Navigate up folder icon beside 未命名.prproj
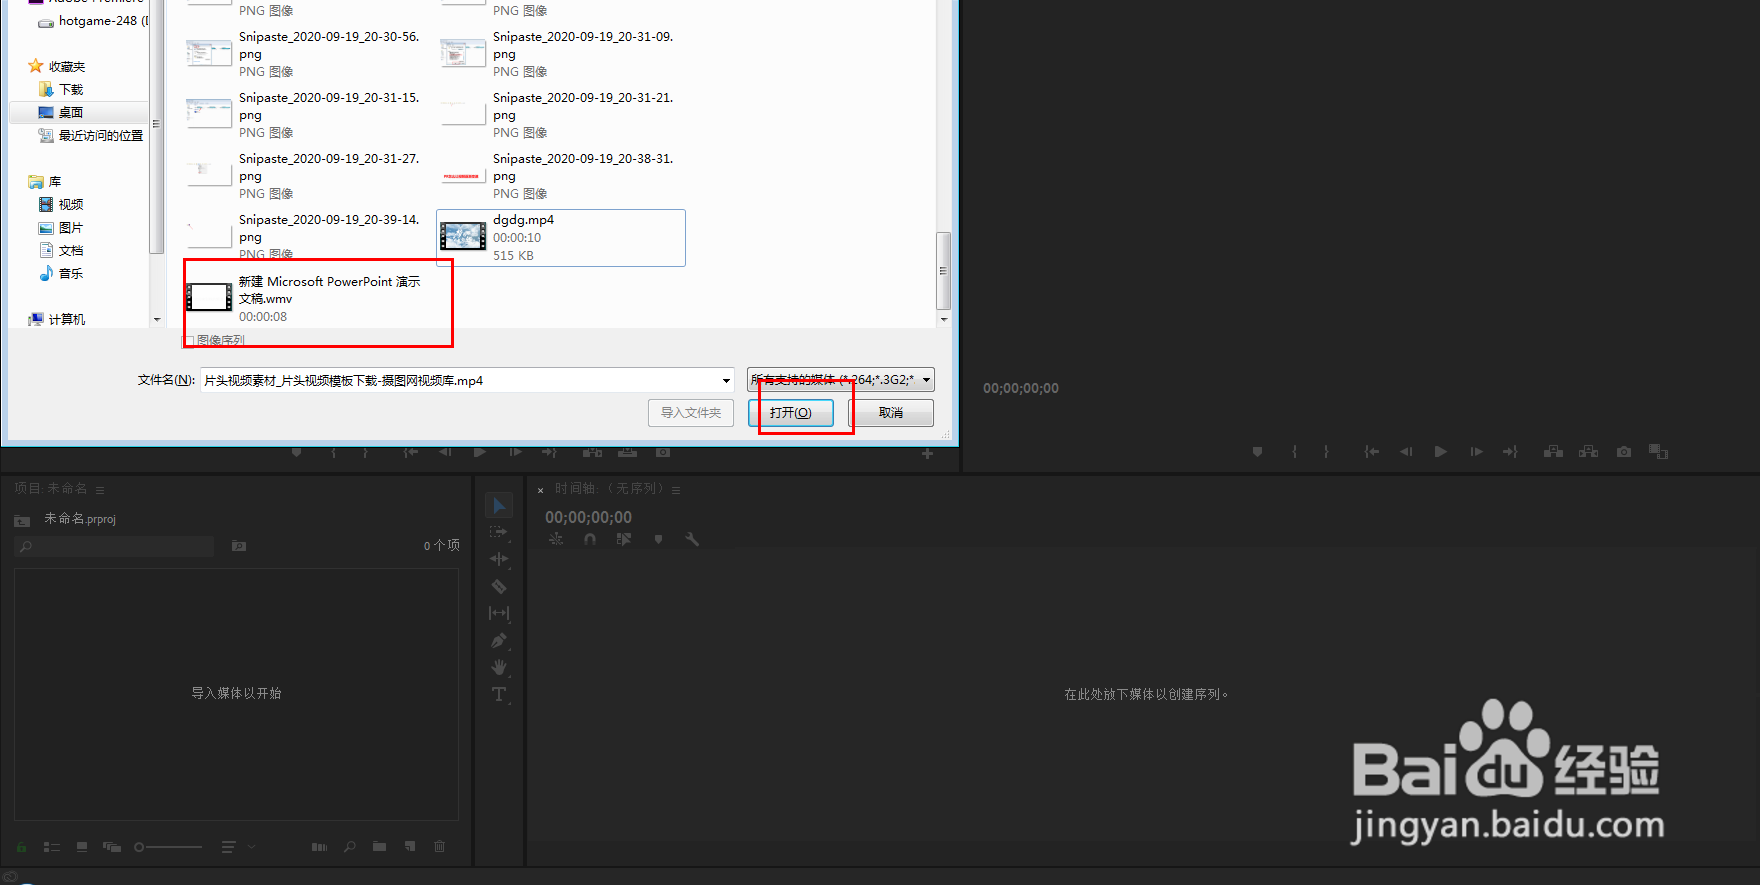Viewport: 1760px width, 885px height. [x=22, y=520]
